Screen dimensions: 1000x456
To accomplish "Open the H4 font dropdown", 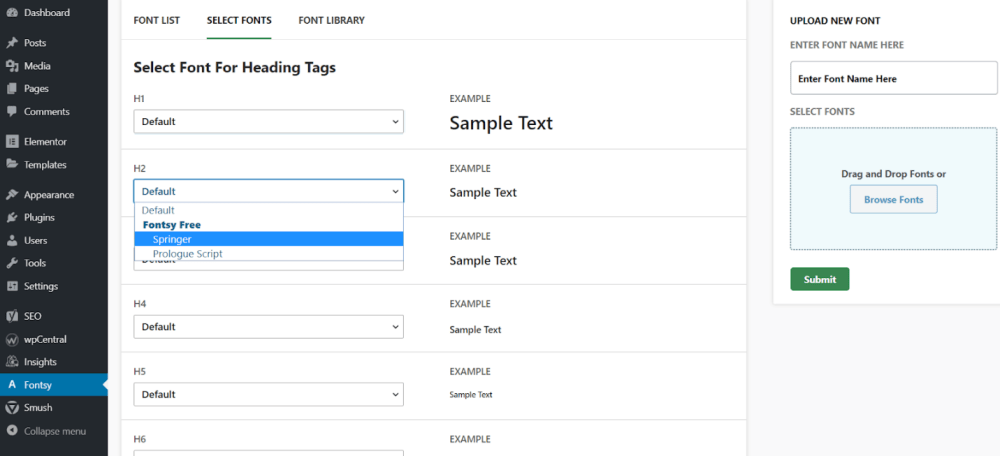I will (x=268, y=327).
